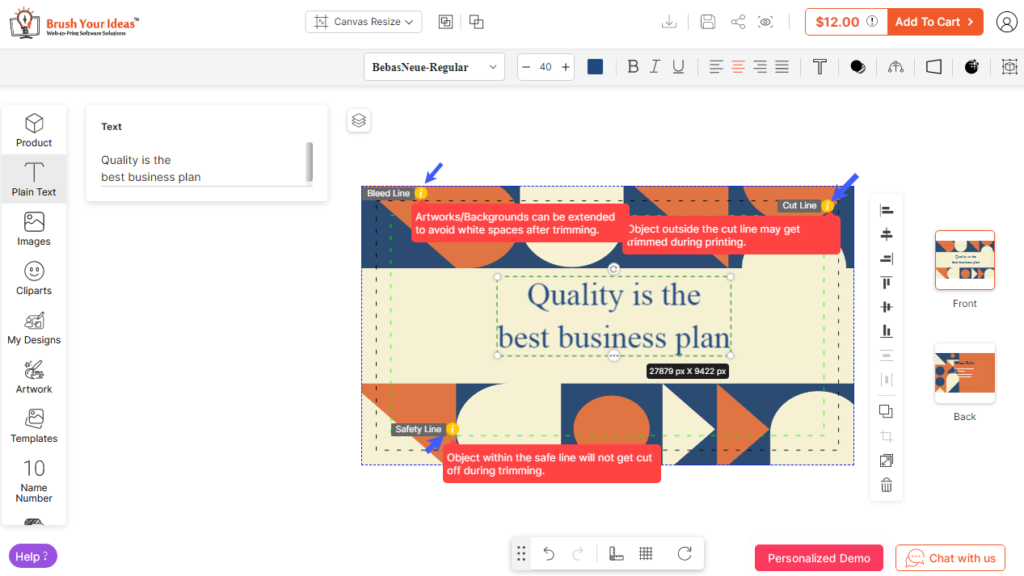Open the text color swatch picker
Screen dimensions: 1024x576
click(597, 67)
